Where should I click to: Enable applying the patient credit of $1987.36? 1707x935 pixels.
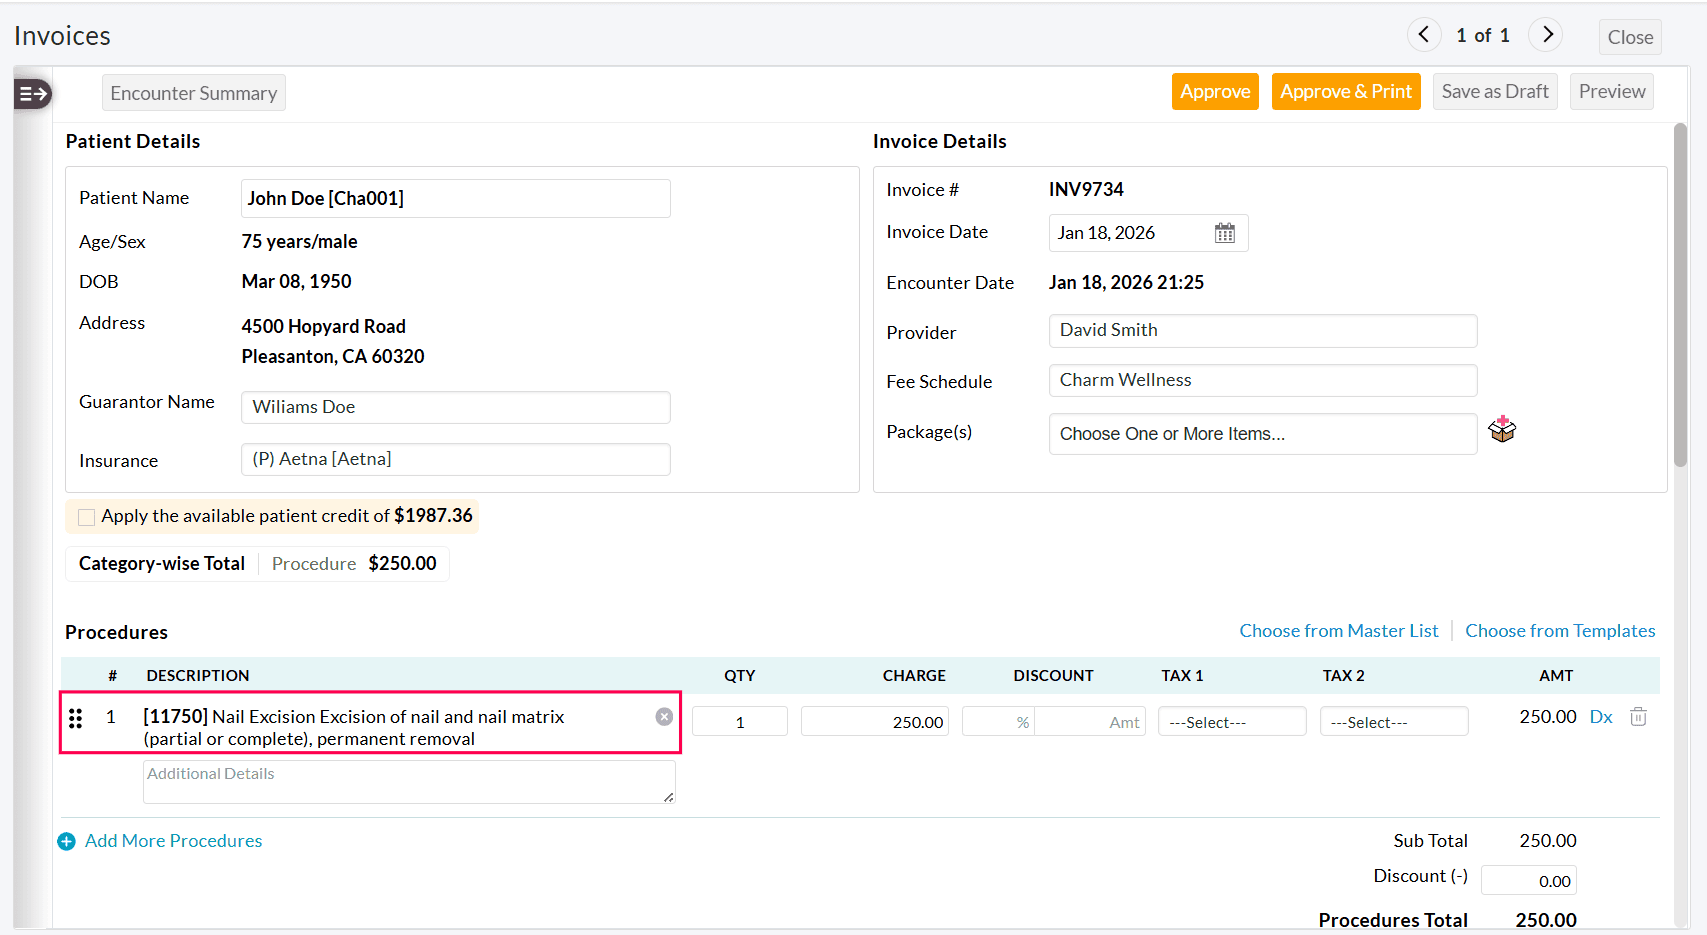point(86,516)
